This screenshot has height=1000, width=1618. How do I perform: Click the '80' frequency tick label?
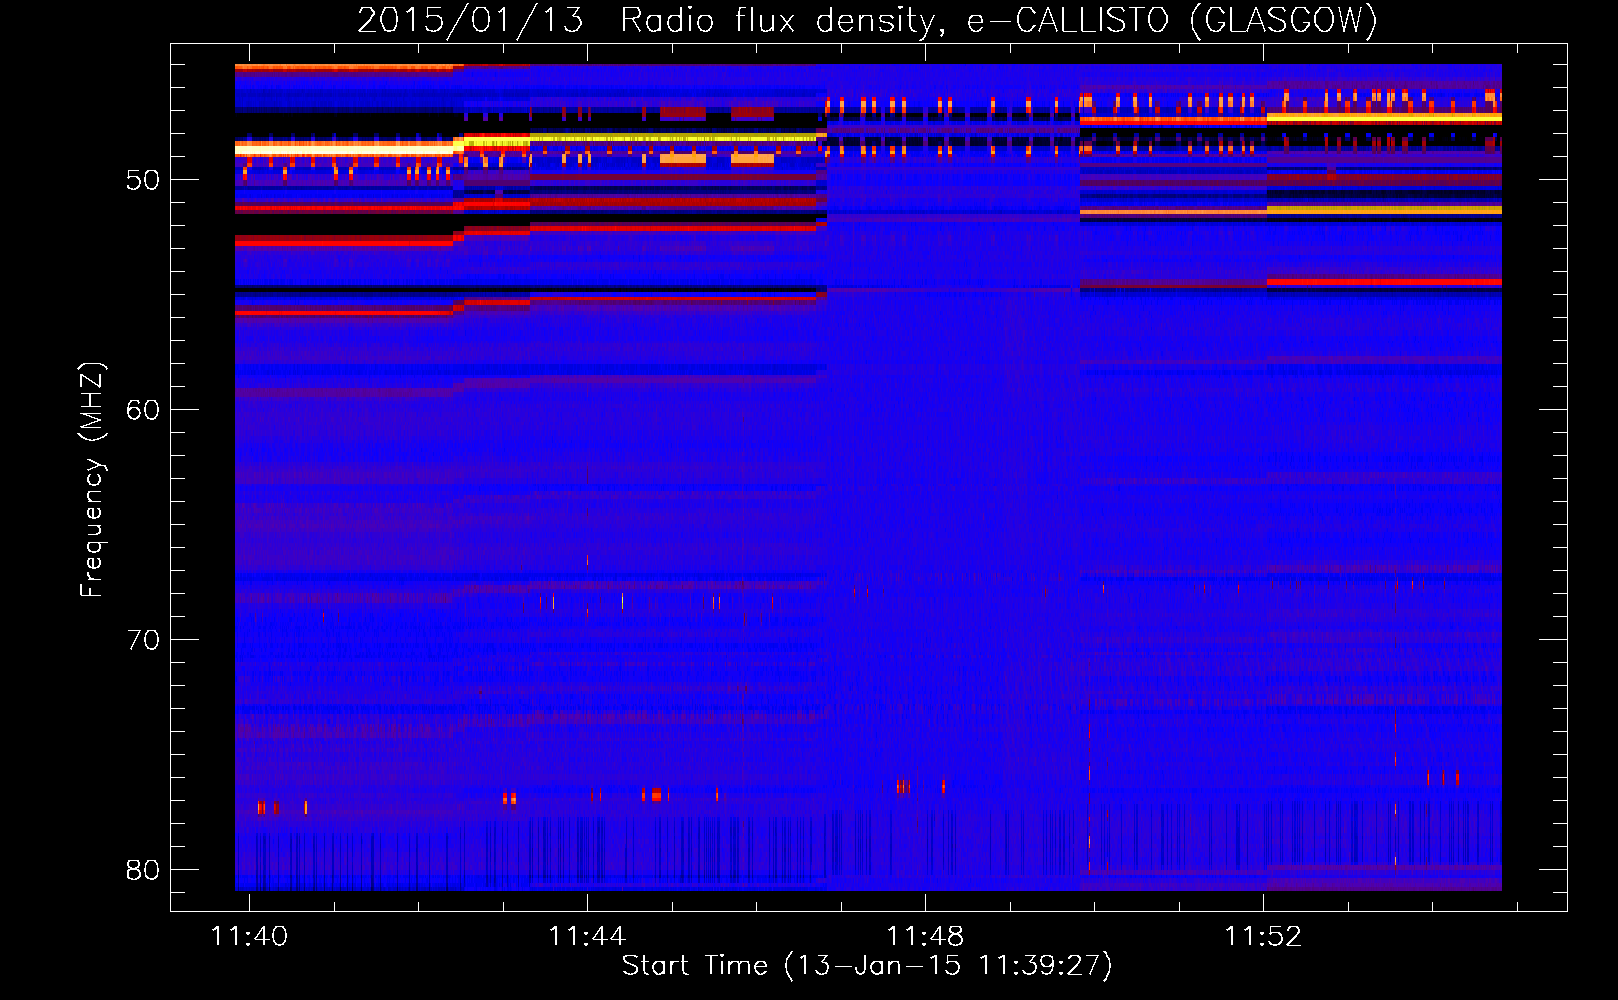143,870
